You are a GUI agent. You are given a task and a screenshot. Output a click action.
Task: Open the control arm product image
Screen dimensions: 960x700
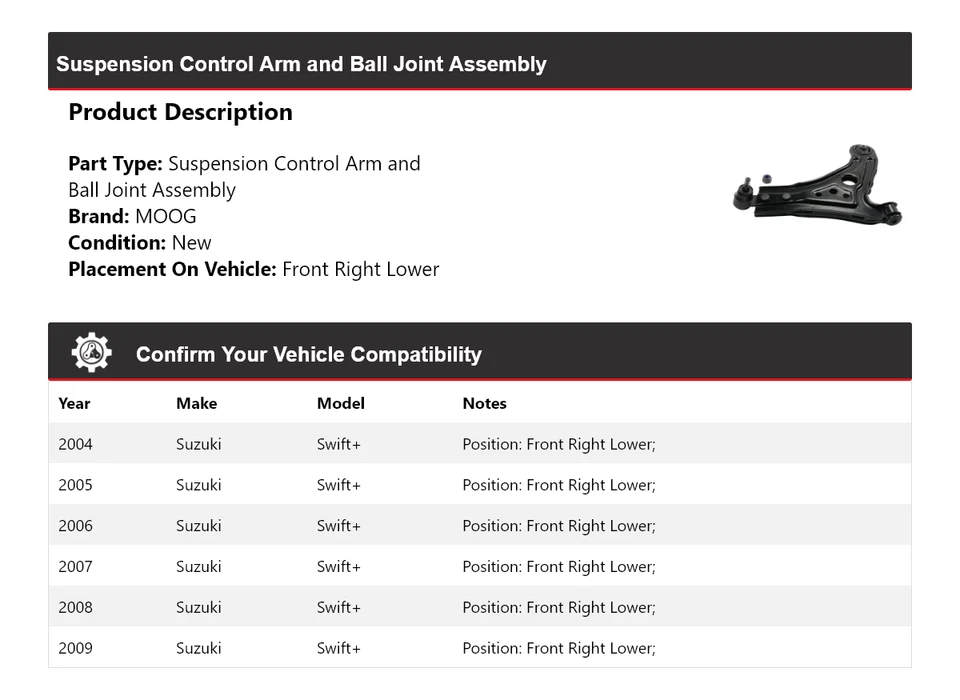click(x=818, y=185)
